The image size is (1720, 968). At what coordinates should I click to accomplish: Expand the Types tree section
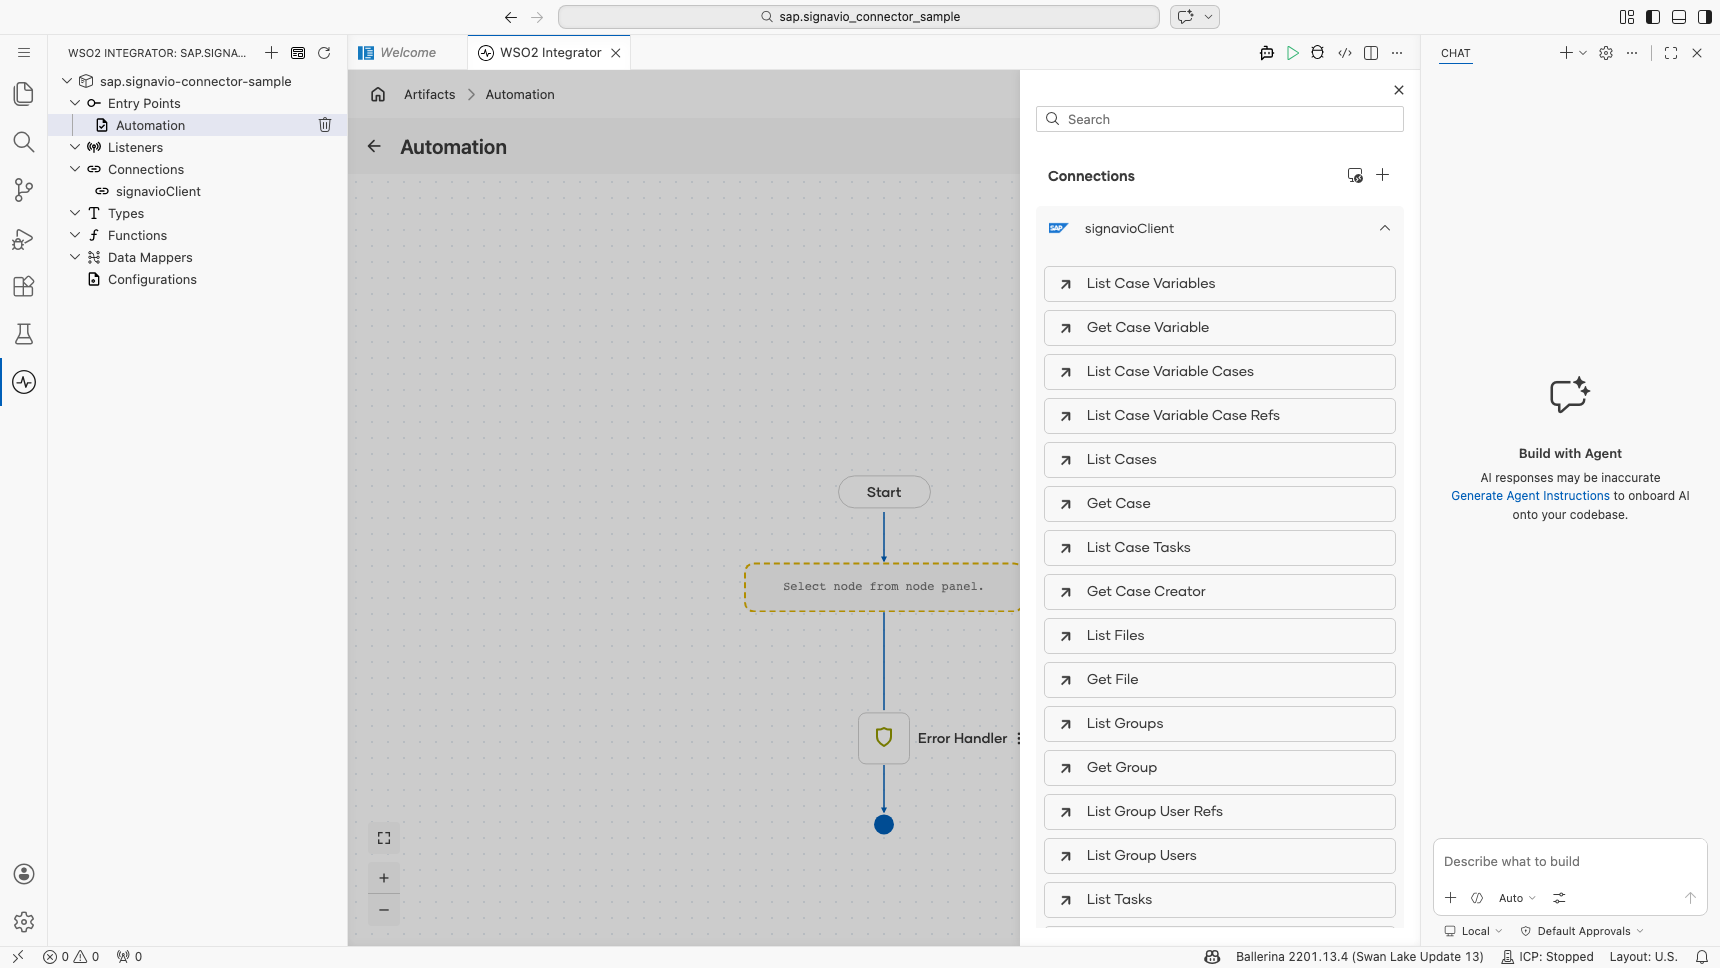click(x=75, y=213)
